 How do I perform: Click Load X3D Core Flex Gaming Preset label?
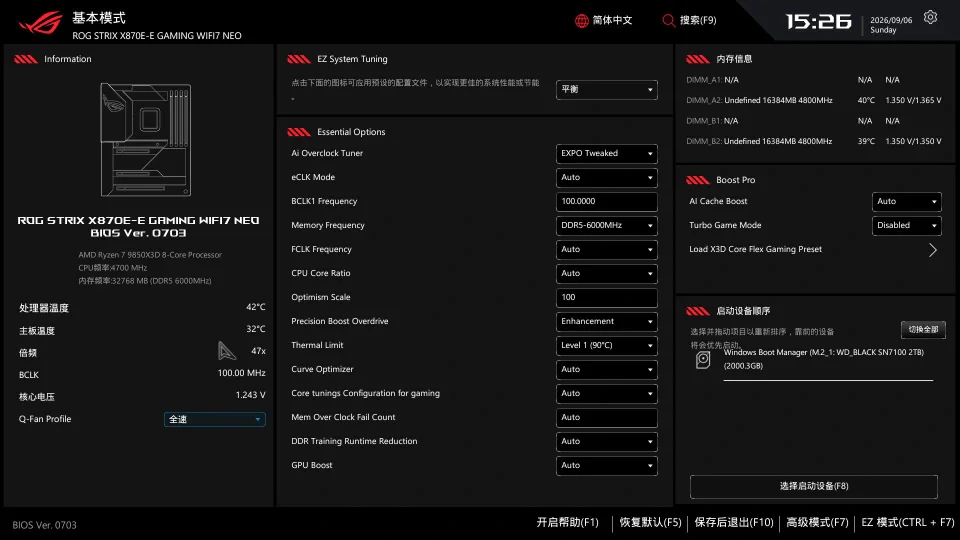[756, 249]
